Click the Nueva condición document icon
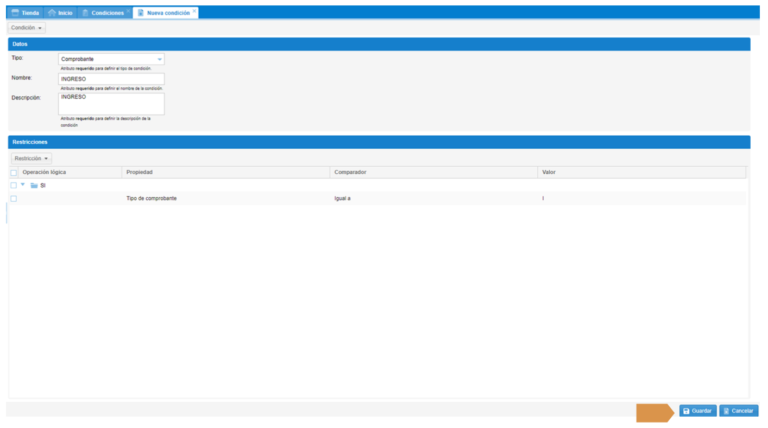 [x=140, y=13]
